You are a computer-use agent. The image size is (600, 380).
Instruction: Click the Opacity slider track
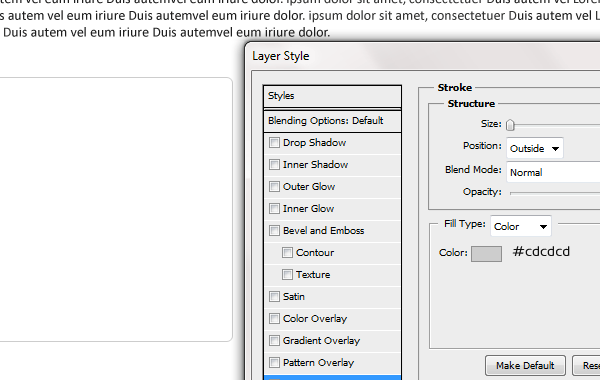tap(555, 193)
